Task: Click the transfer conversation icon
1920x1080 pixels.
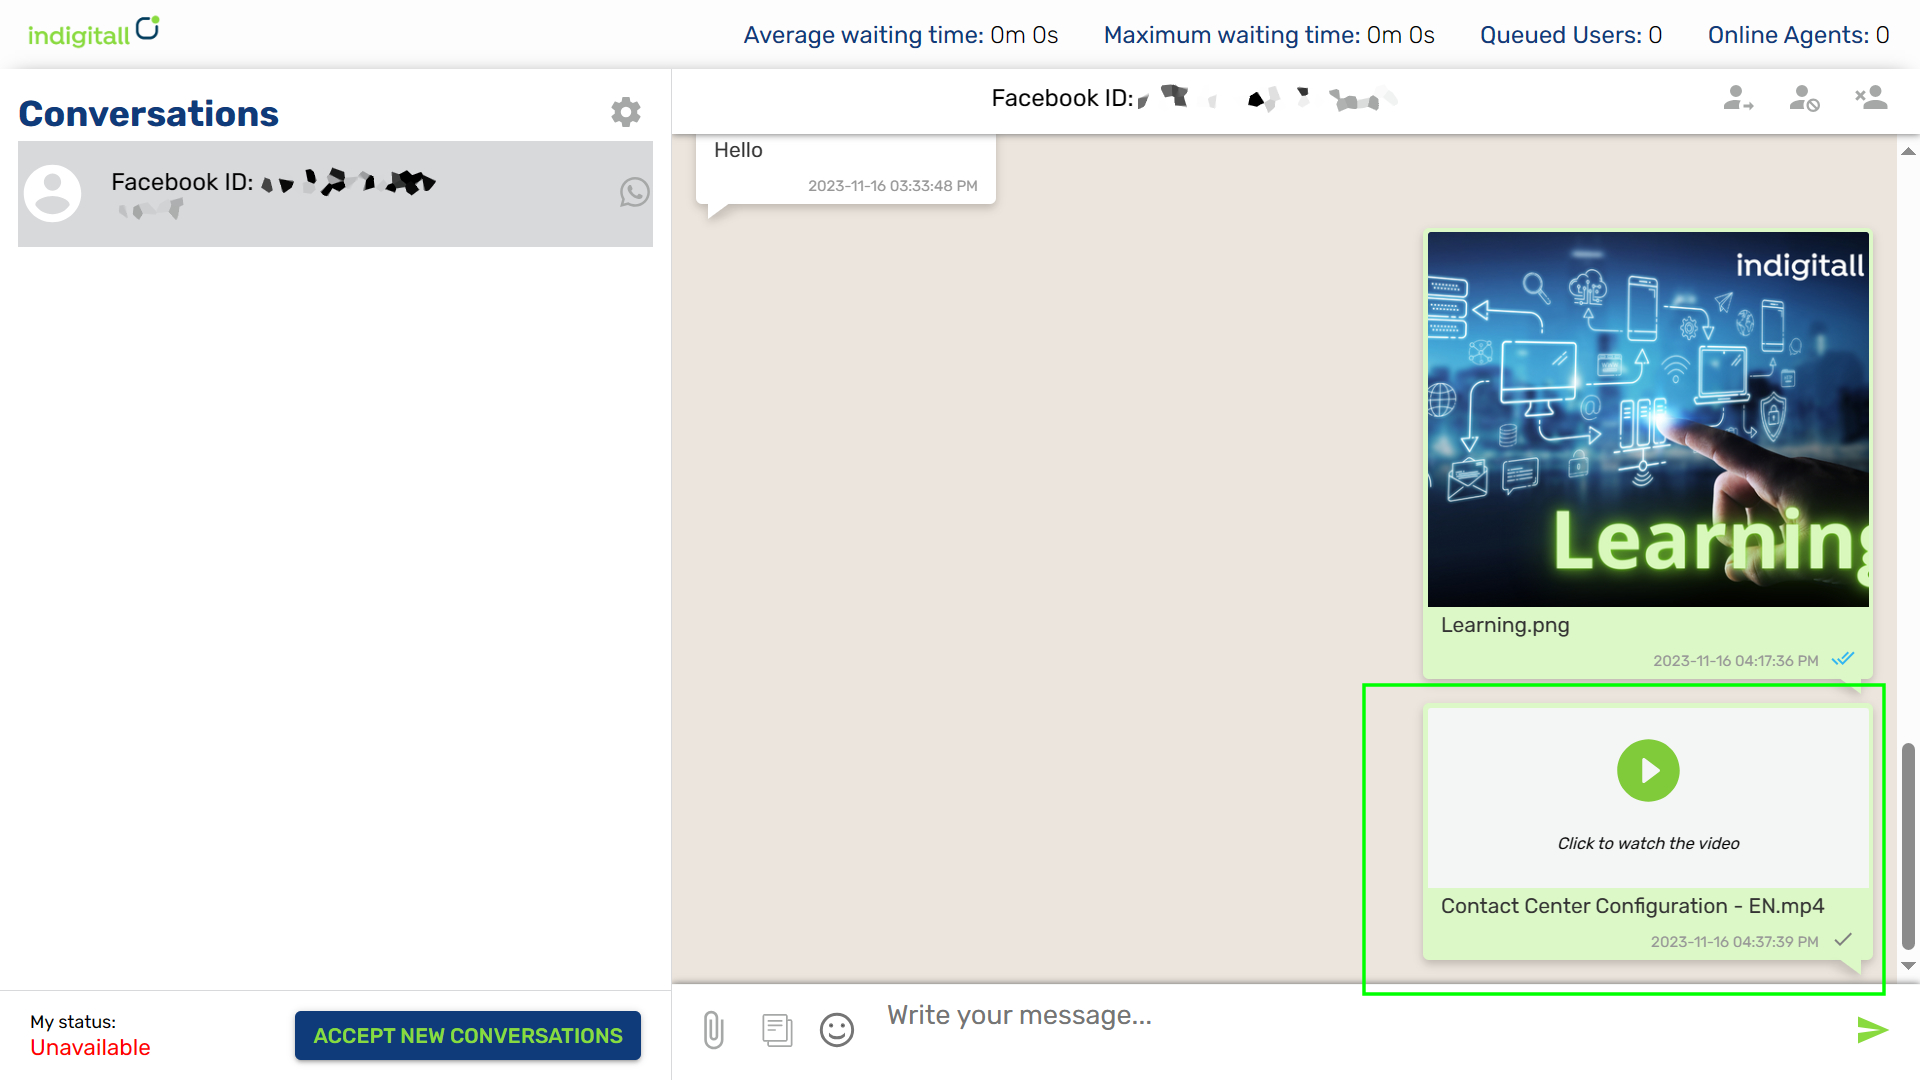Action: coord(1739,99)
